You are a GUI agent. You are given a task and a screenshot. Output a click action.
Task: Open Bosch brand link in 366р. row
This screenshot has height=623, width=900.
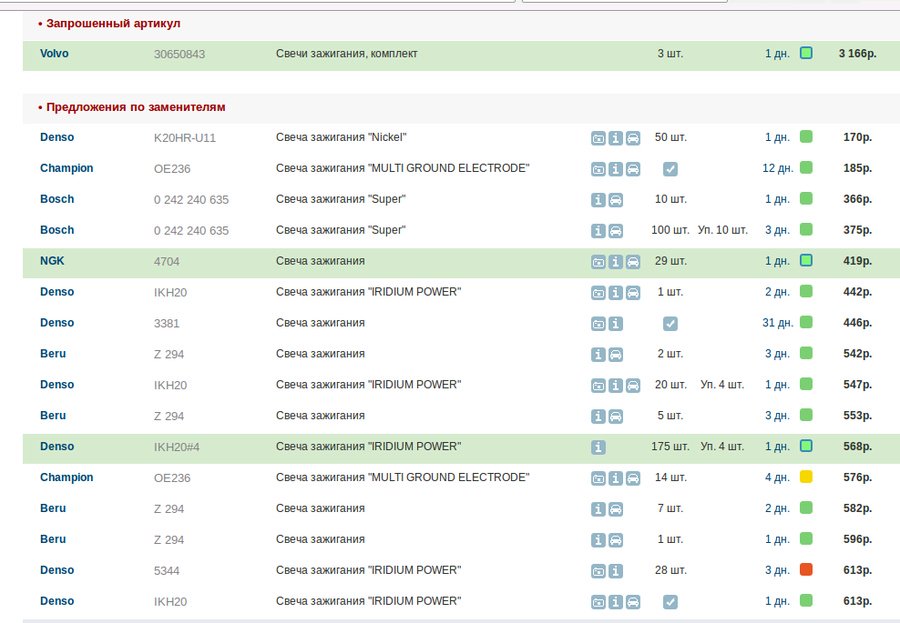coord(57,199)
